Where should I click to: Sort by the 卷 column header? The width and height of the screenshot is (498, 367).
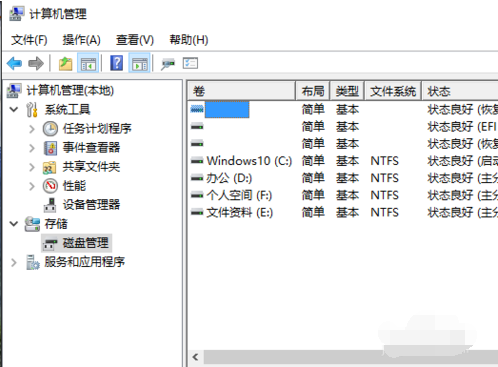(x=242, y=91)
